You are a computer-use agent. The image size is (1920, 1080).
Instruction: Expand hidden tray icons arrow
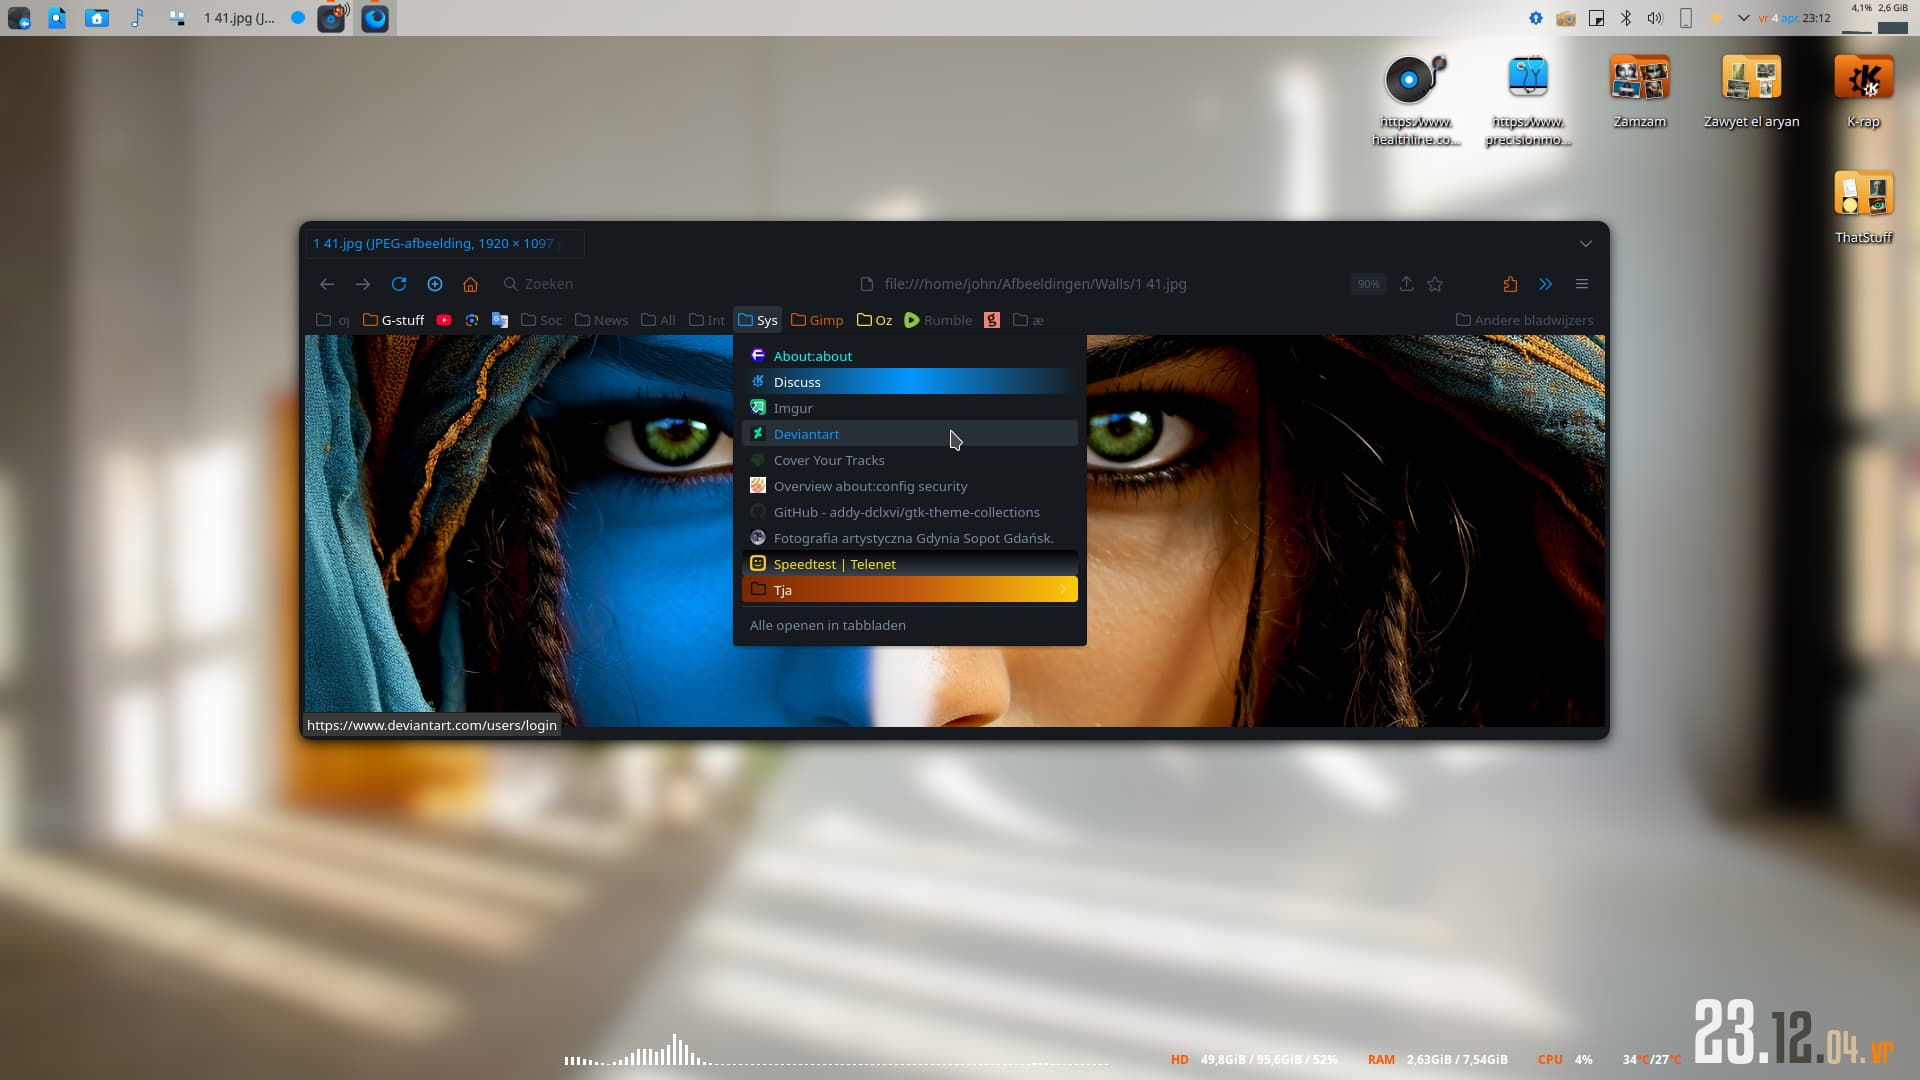click(1744, 18)
